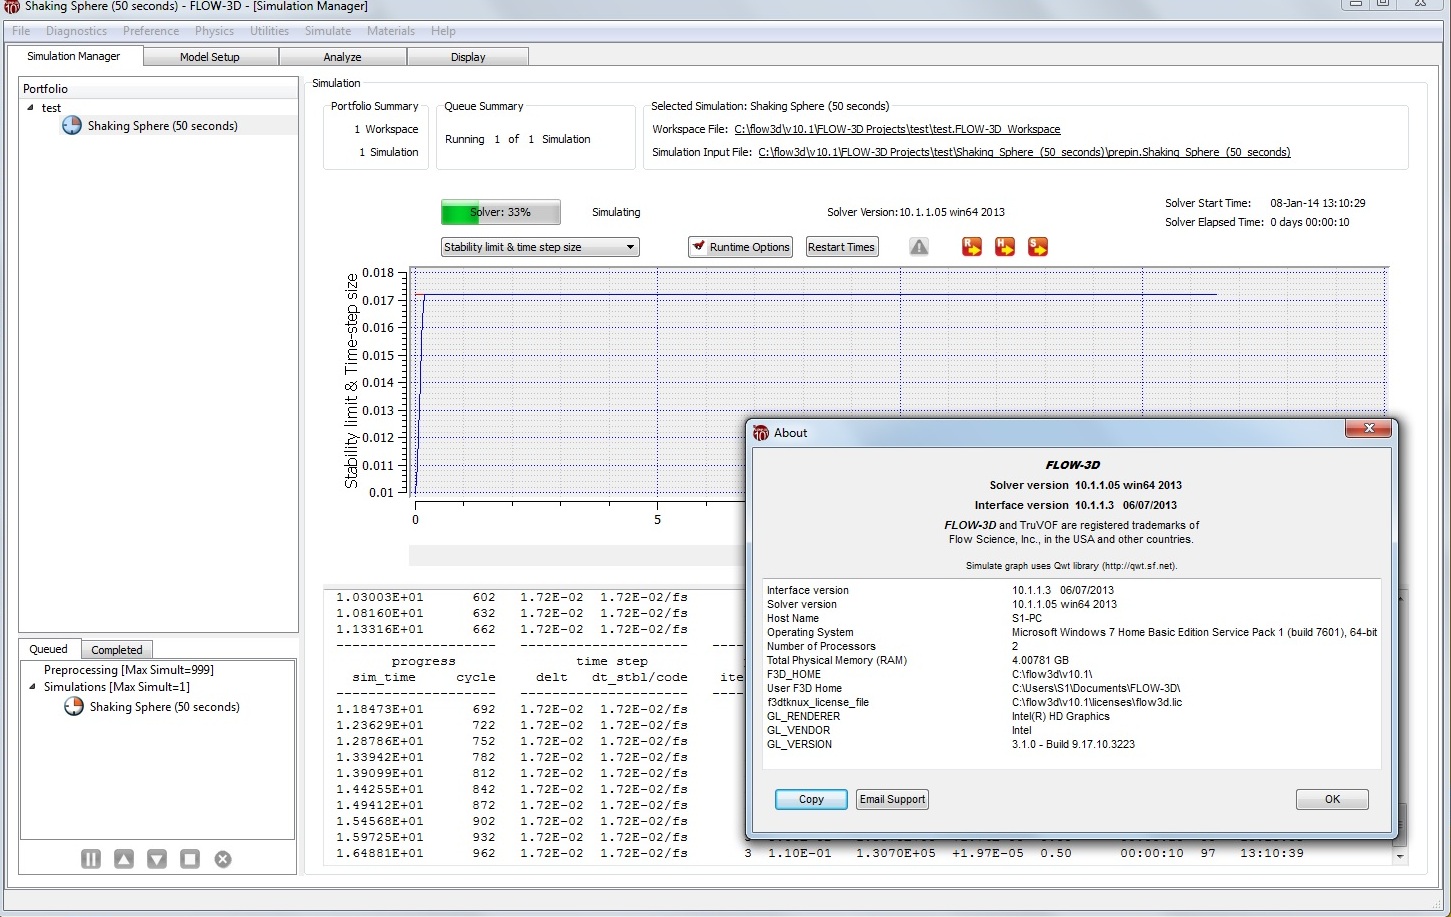This screenshot has height=917, width=1451.
Task: Click Copy button in About dialog
Action: 811,799
